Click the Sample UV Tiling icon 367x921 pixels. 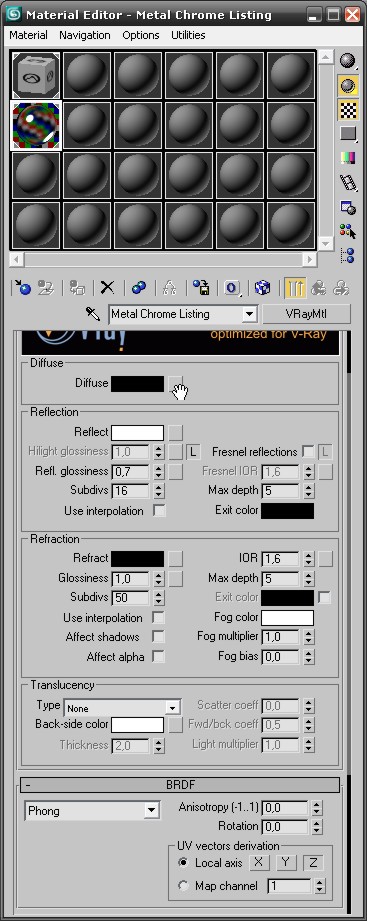[348, 134]
